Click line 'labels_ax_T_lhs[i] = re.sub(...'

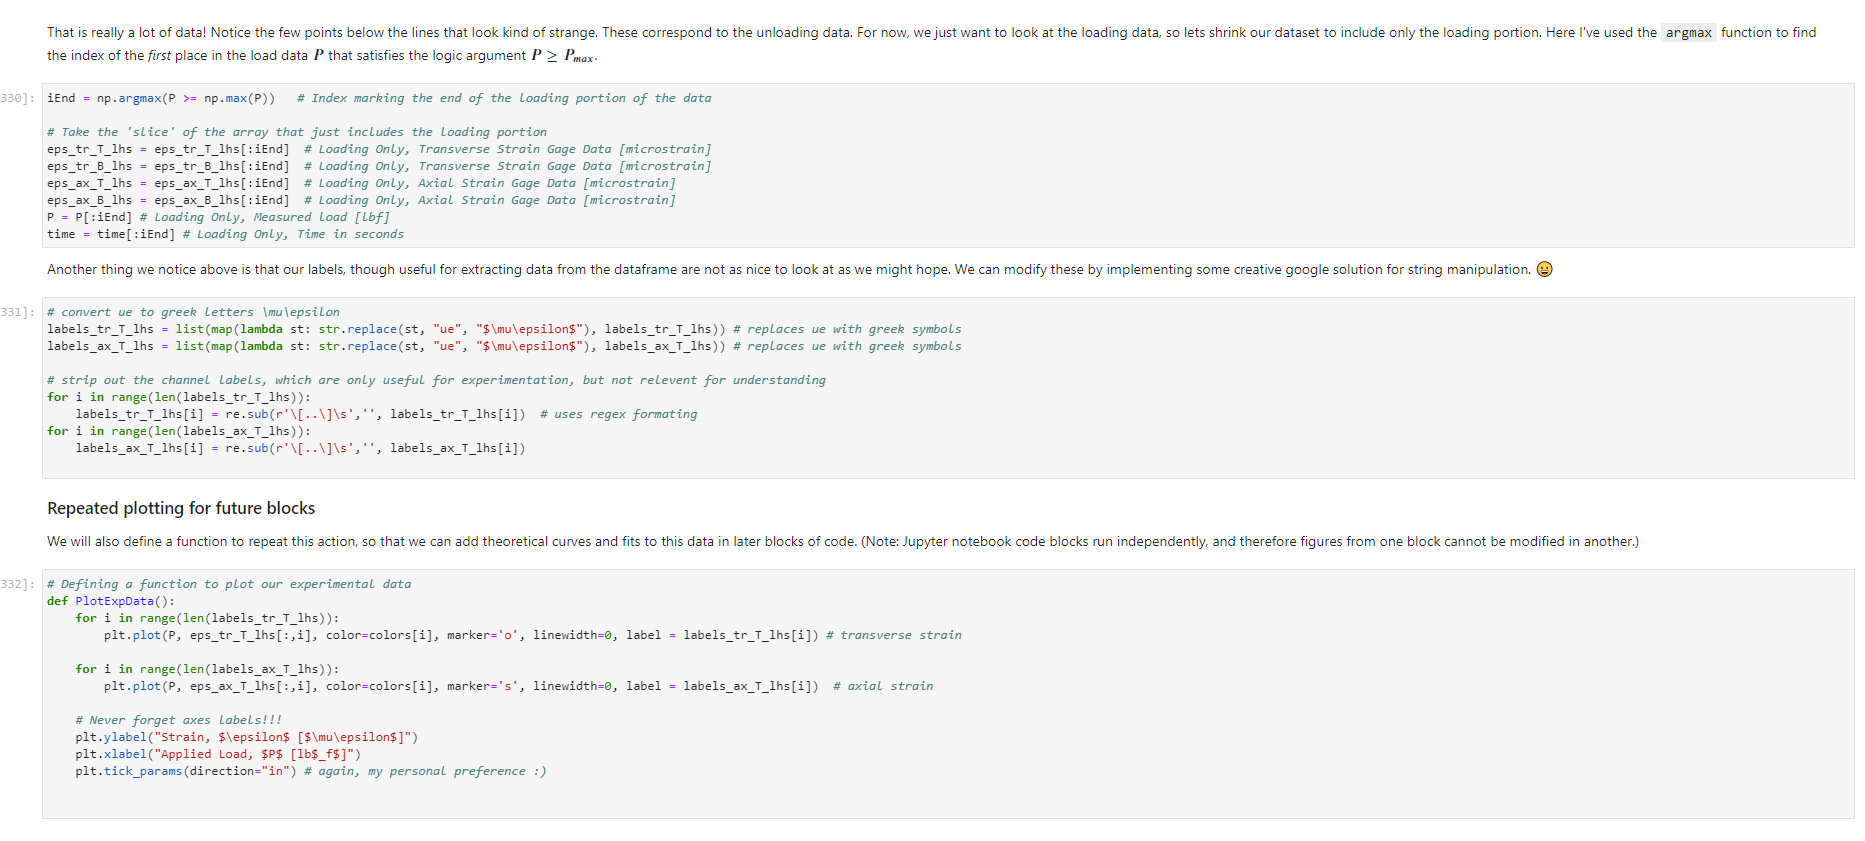pyautogui.click(x=300, y=448)
